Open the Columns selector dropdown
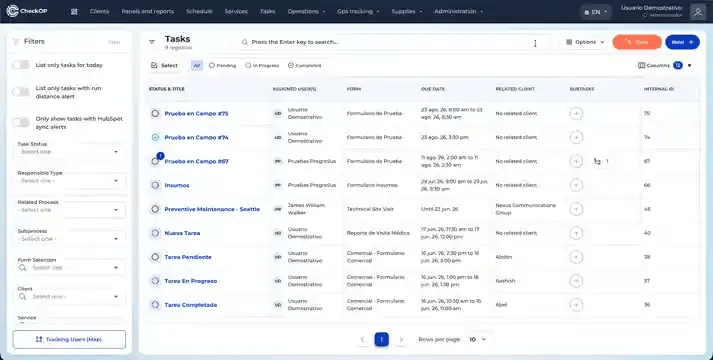Image resolution: width=713 pixels, height=360 pixels. click(x=665, y=65)
